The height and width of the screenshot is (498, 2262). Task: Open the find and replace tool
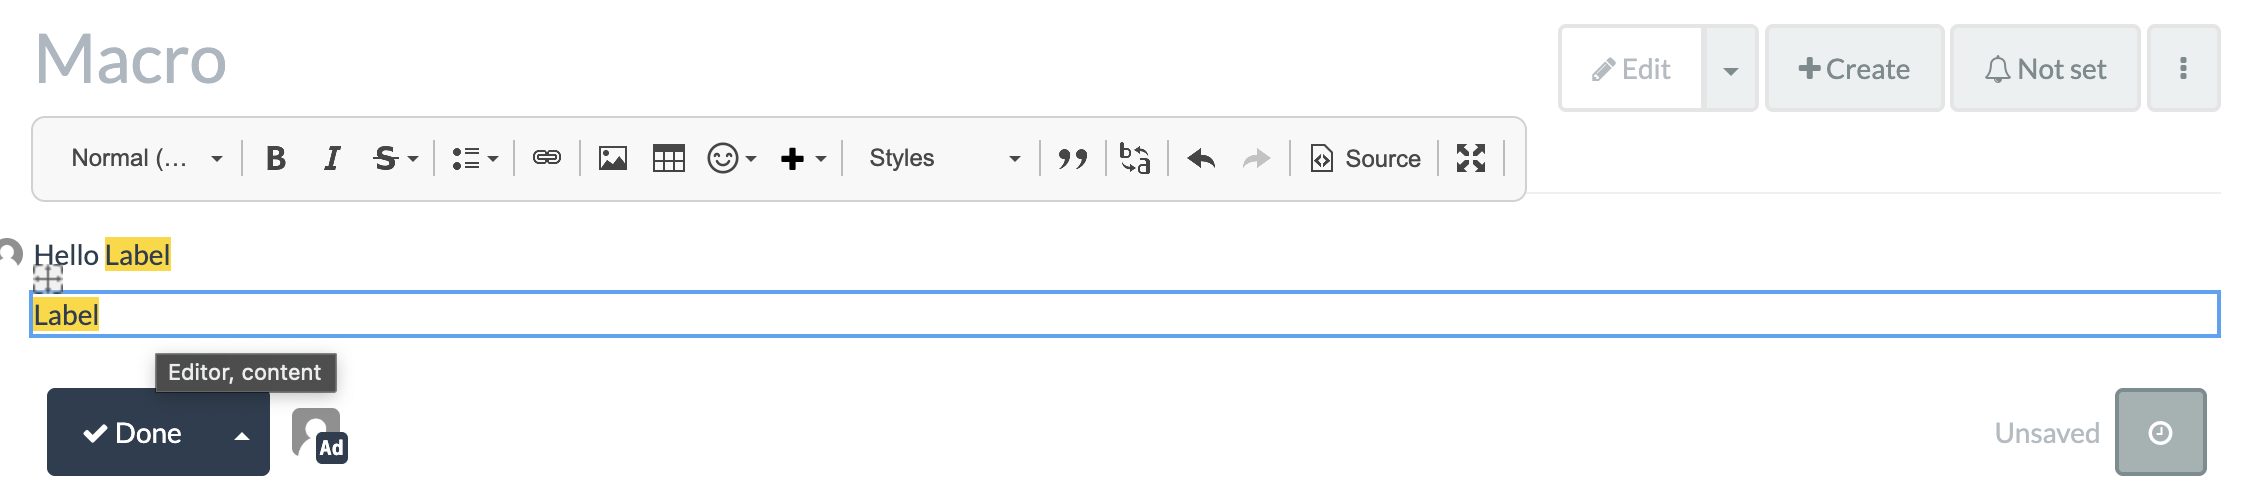(x=1135, y=158)
